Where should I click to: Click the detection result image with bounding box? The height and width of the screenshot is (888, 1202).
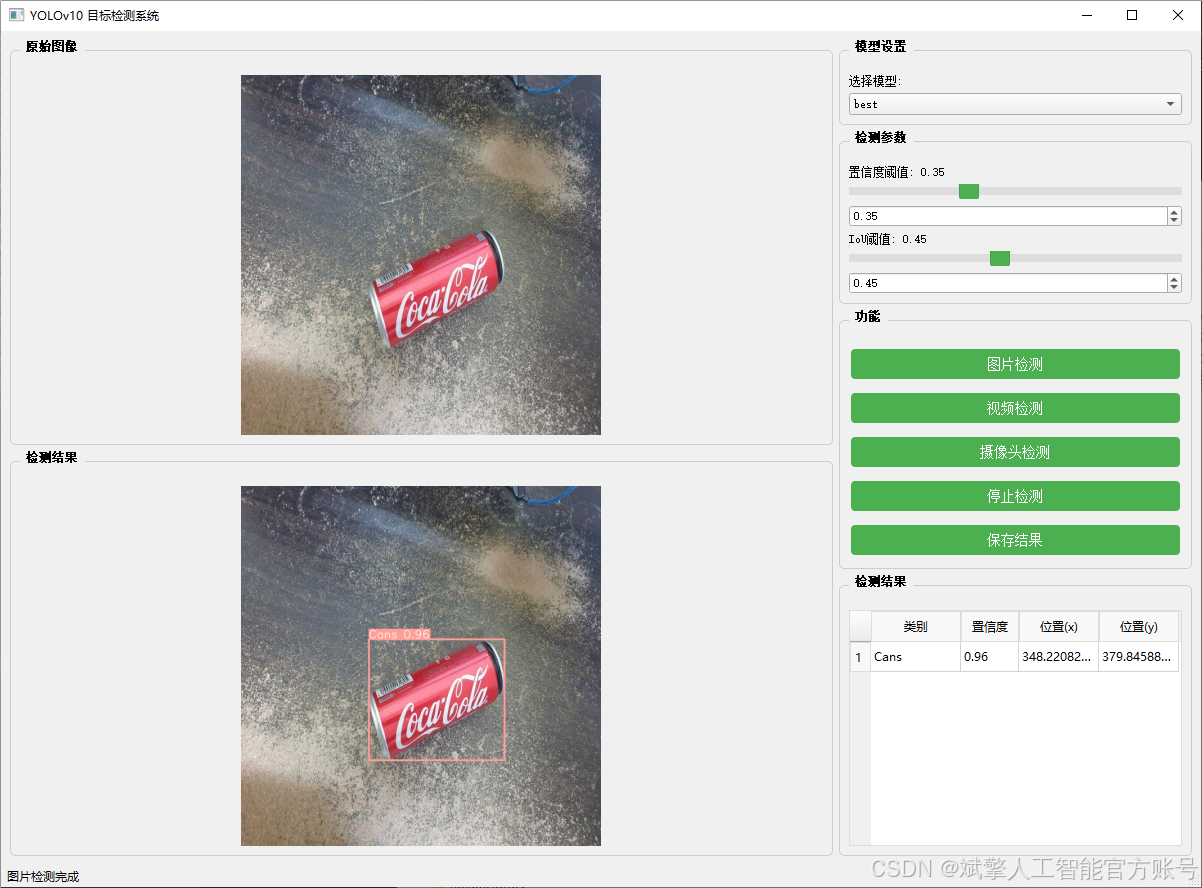(421, 666)
